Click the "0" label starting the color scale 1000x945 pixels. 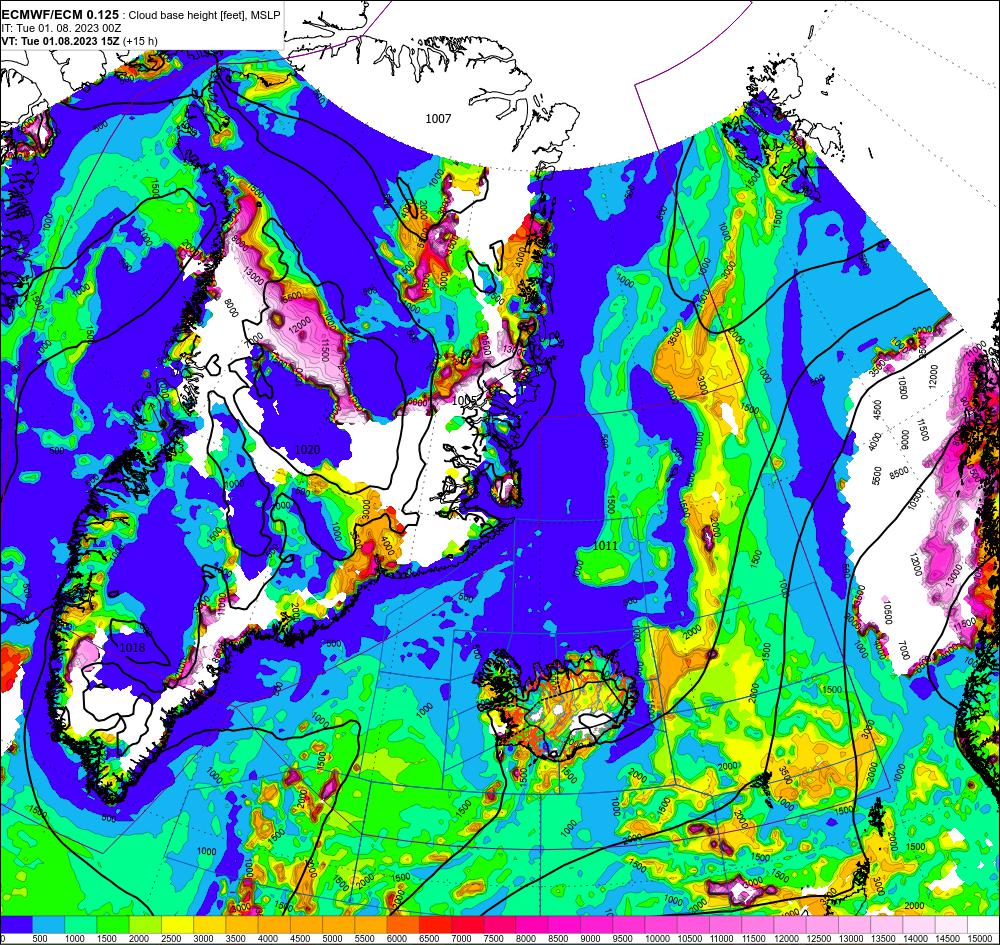click(3, 939)
